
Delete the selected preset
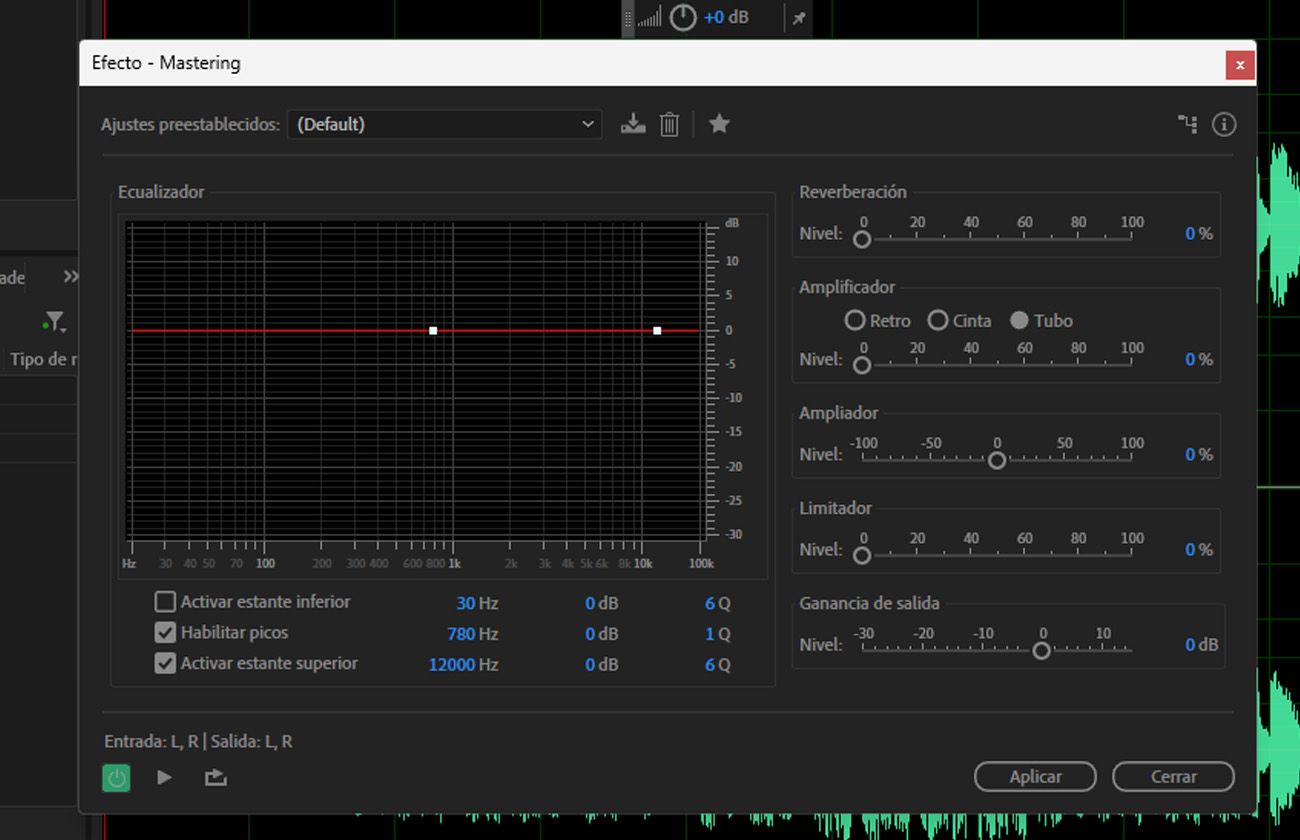[x=669, y=124]
